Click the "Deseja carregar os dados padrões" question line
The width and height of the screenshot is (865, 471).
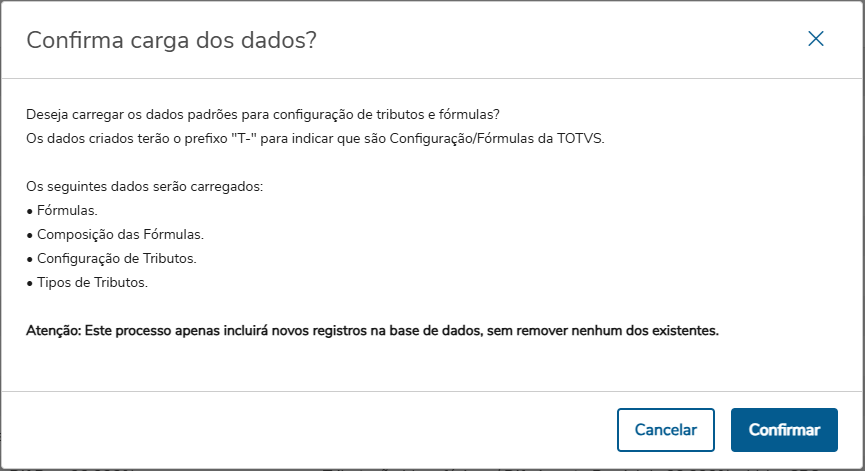coord(264,114)
